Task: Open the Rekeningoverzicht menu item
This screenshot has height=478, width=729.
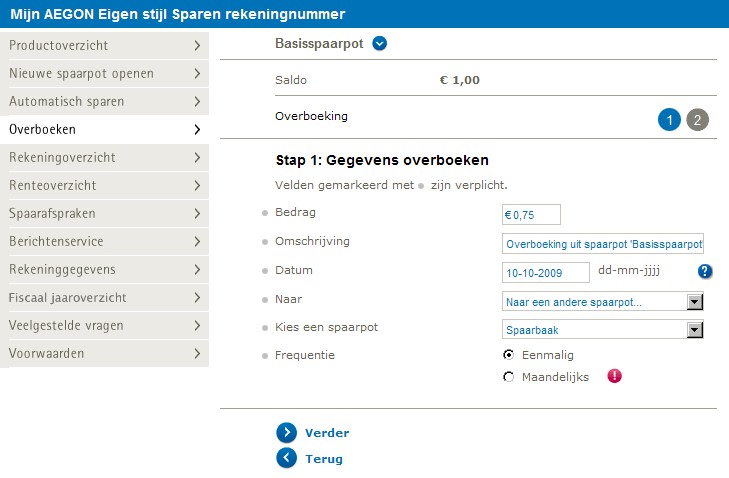Action: [105, 158]
